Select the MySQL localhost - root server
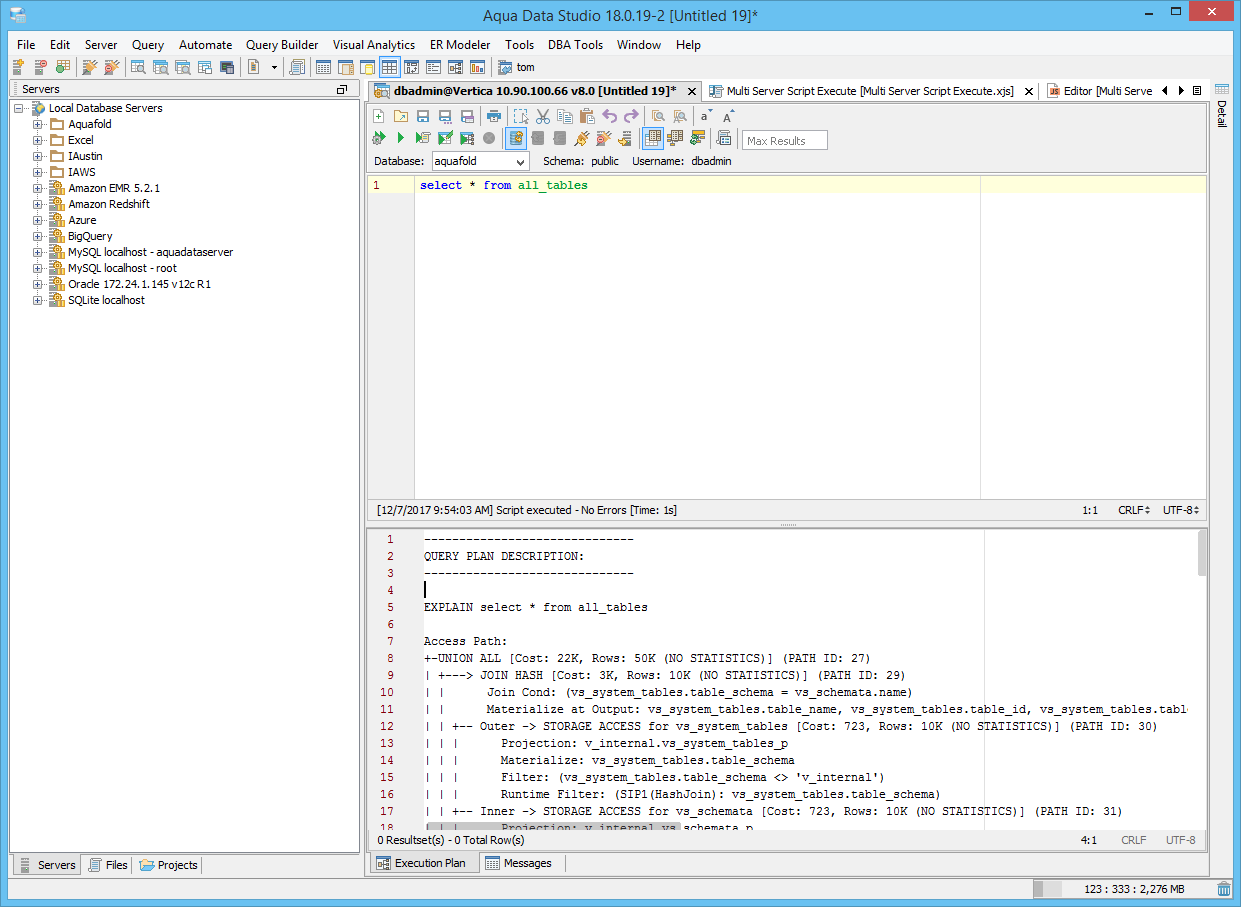 tap(122, 268)
